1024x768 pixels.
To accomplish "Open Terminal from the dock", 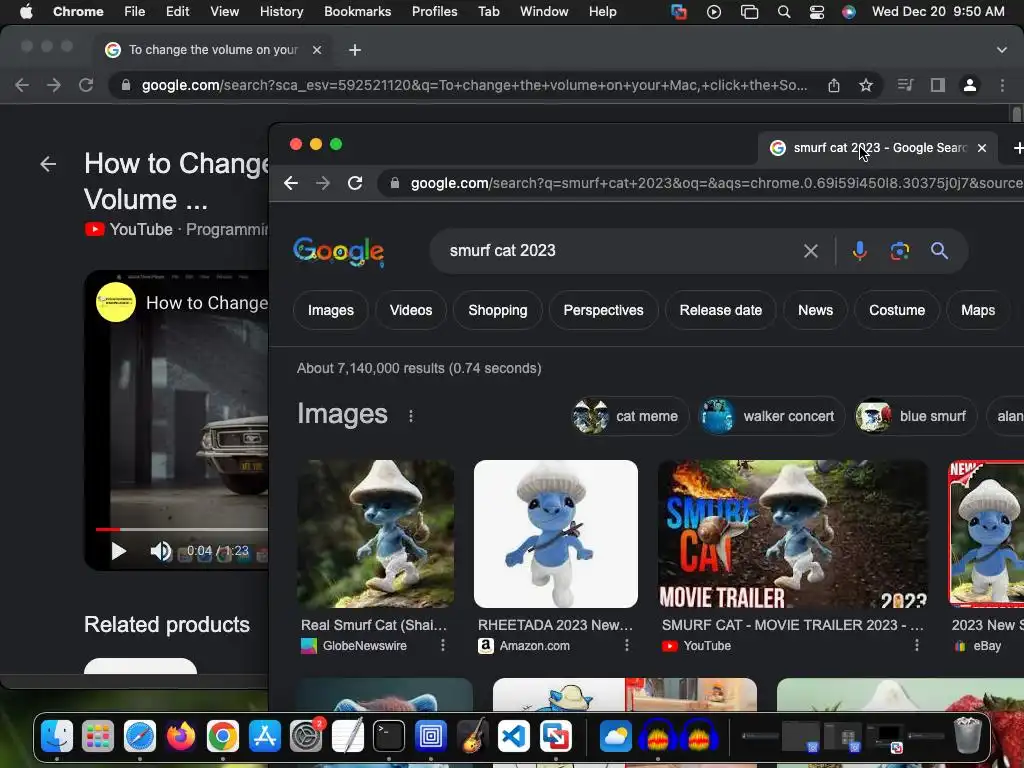I will pos(389,737).
